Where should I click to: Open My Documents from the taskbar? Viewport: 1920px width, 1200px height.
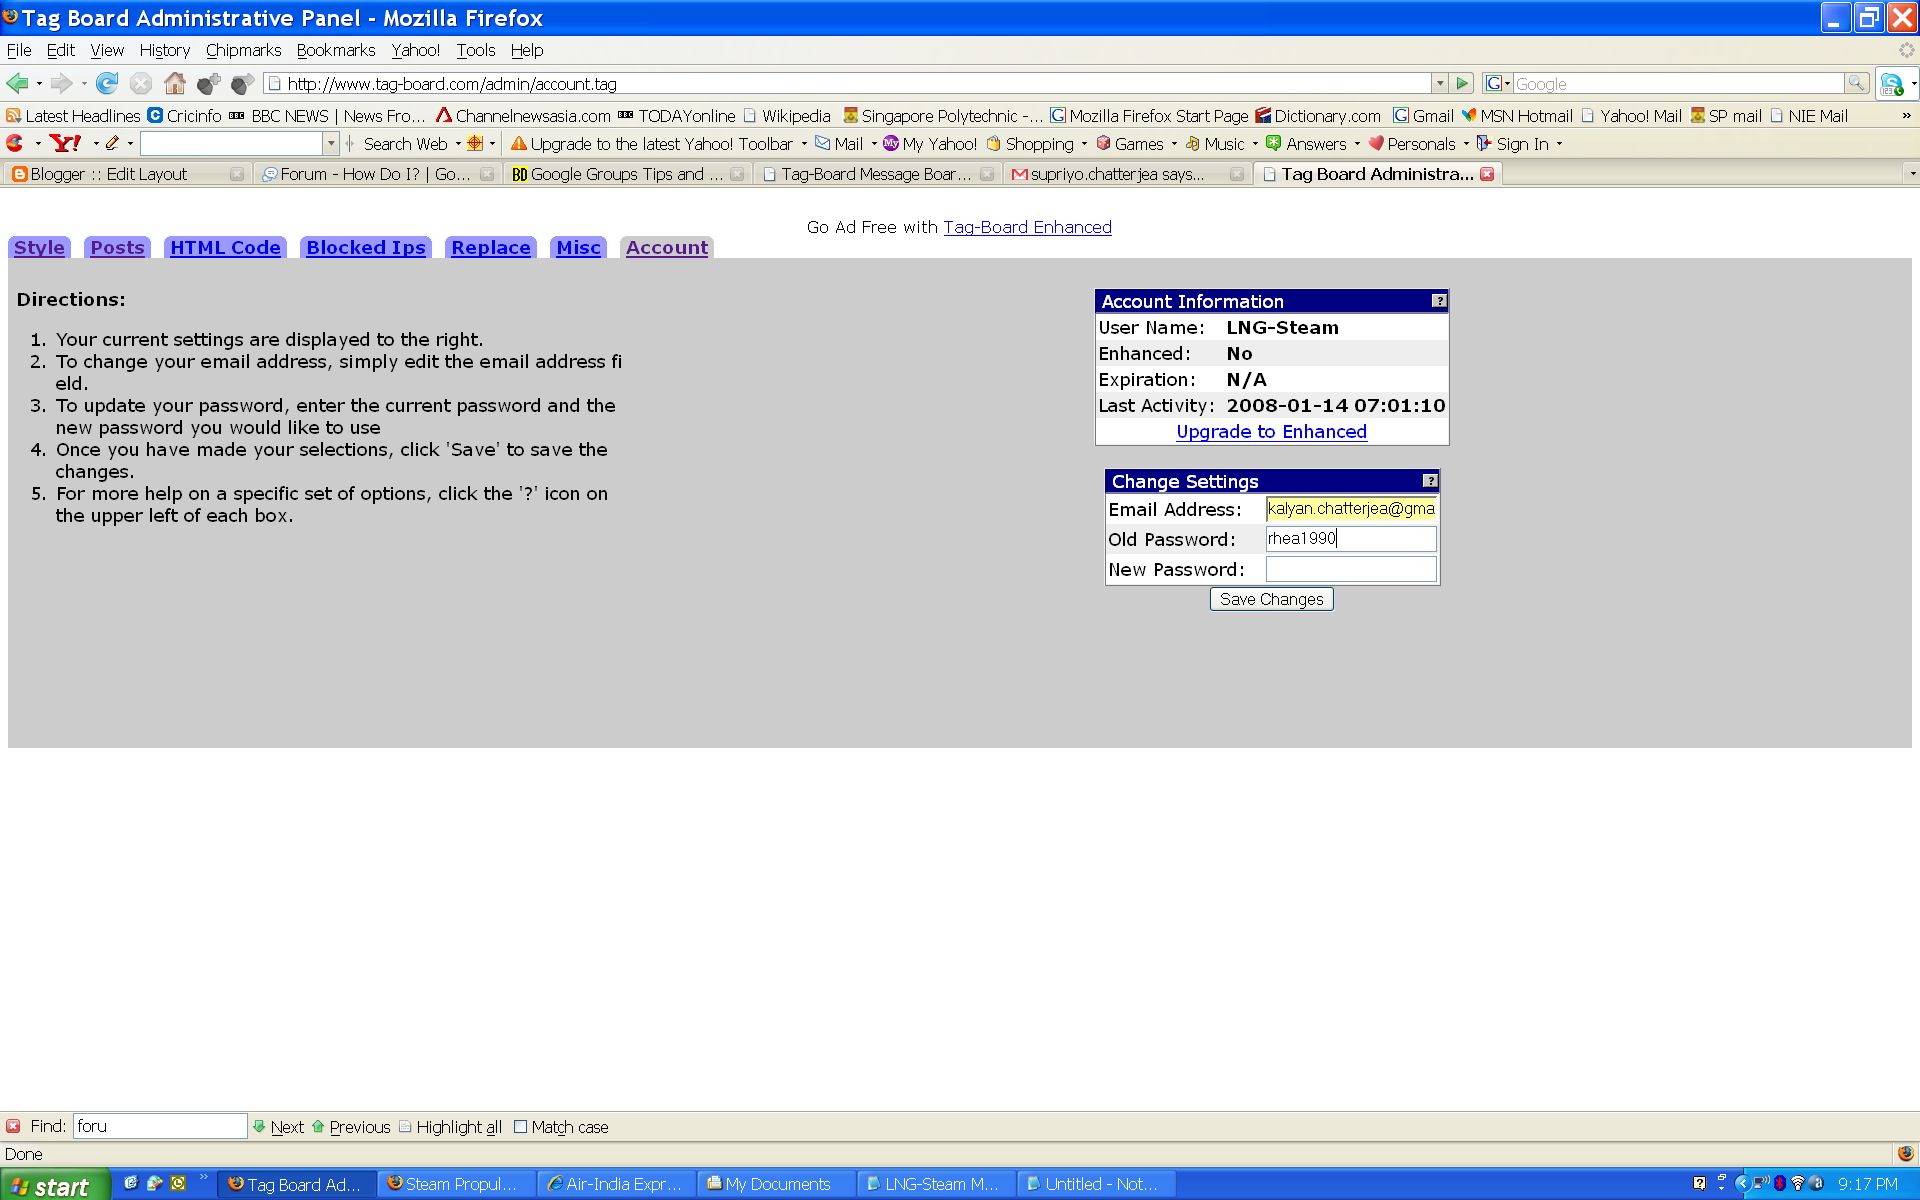[776, 1184]
